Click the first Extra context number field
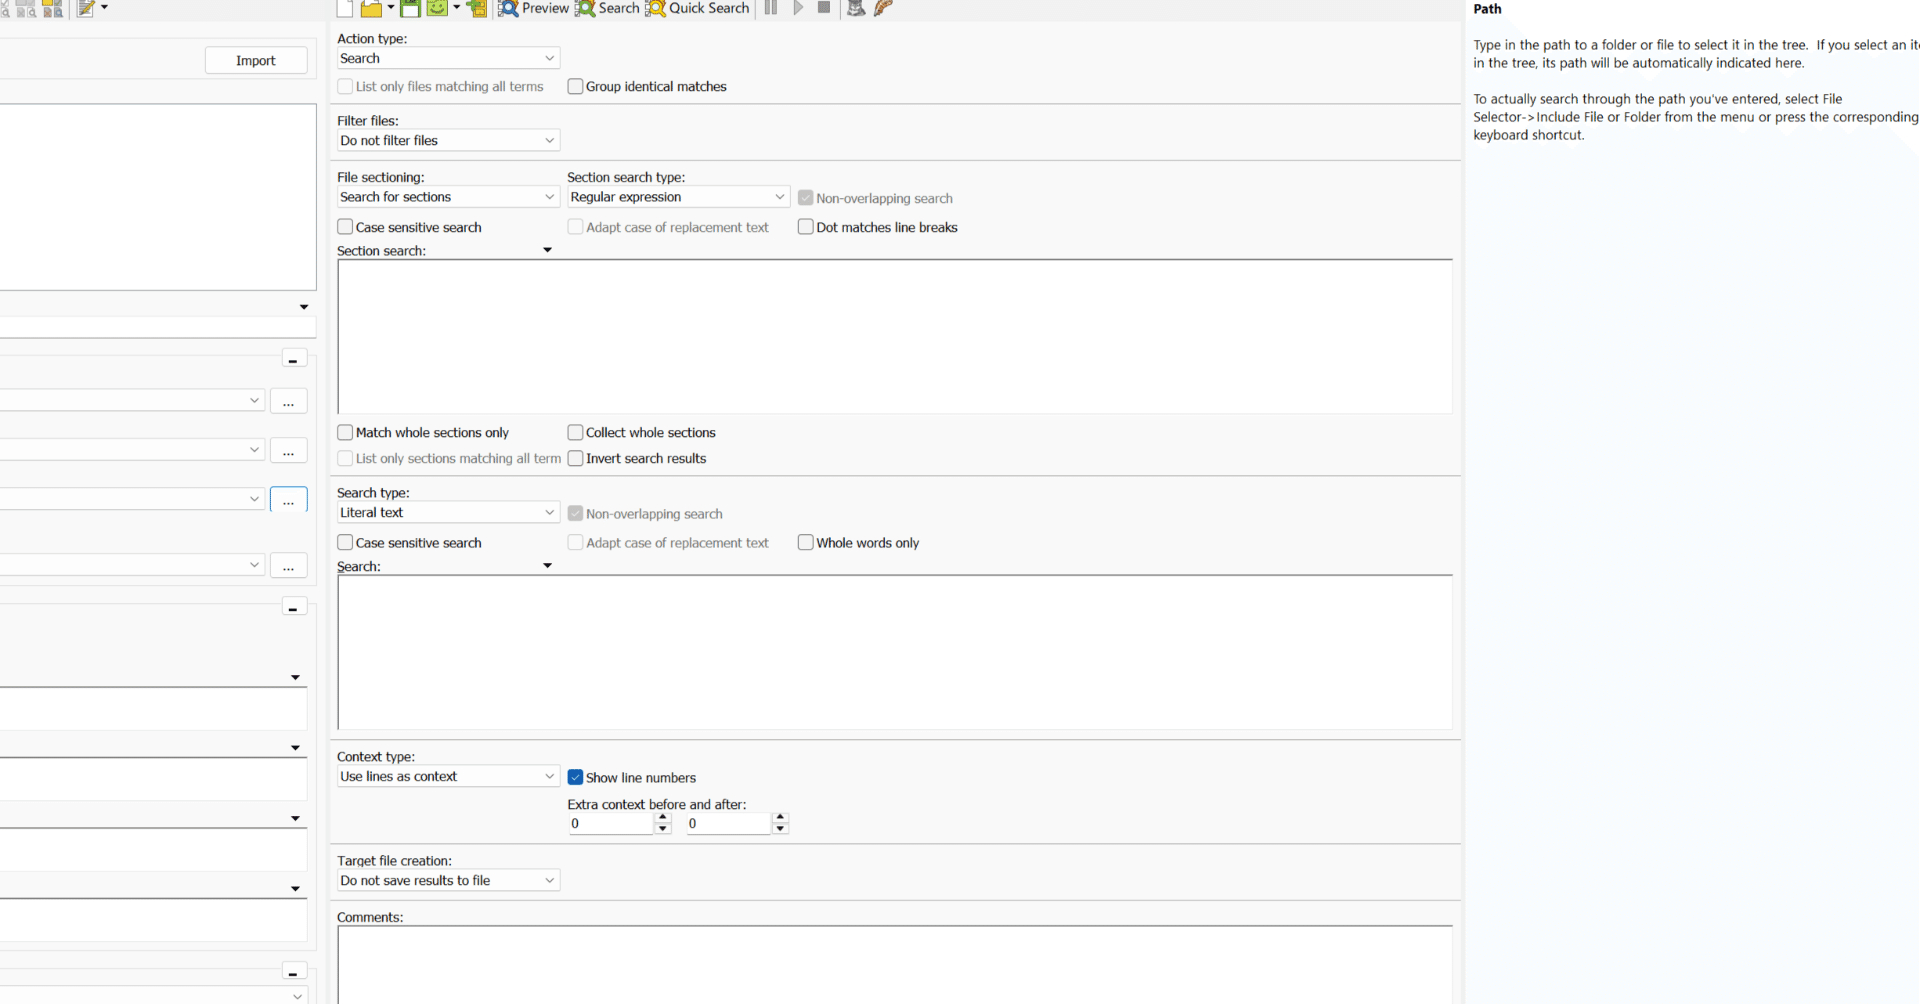1920x1004 pixels. click(611, 823)
